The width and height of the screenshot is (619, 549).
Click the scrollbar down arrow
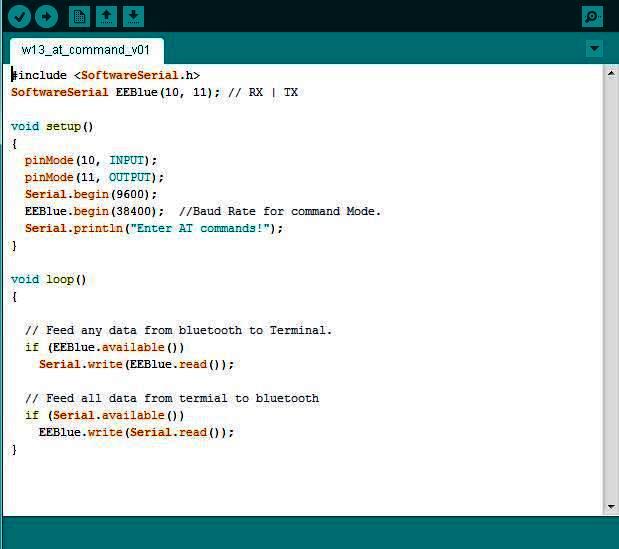tap(611, 507)
